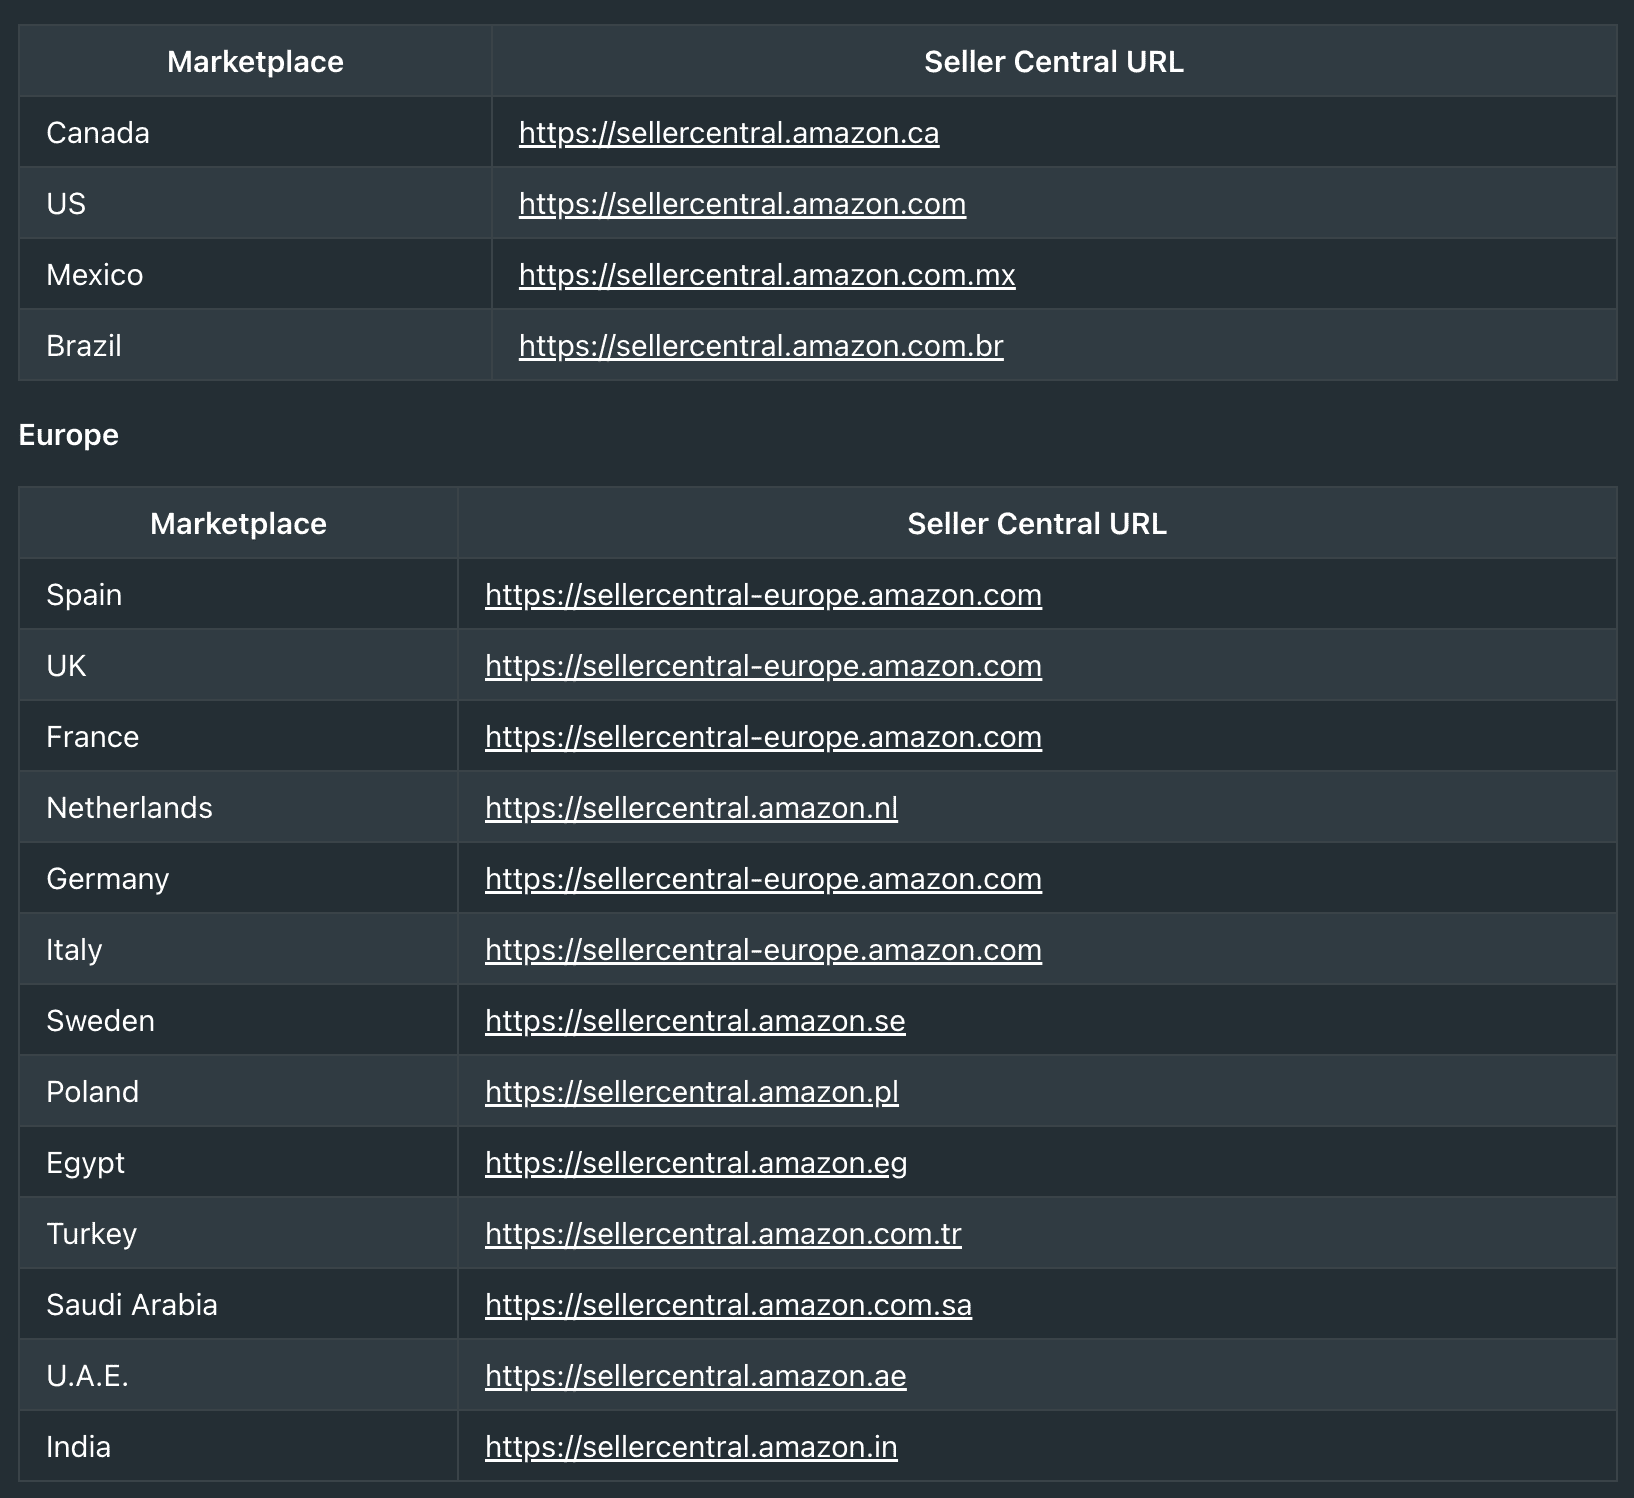This screenshot has width=1634, height=1498.
Task: Open the Brazil sellercentral.amazon.com.br link
Action: click(761, 346)
